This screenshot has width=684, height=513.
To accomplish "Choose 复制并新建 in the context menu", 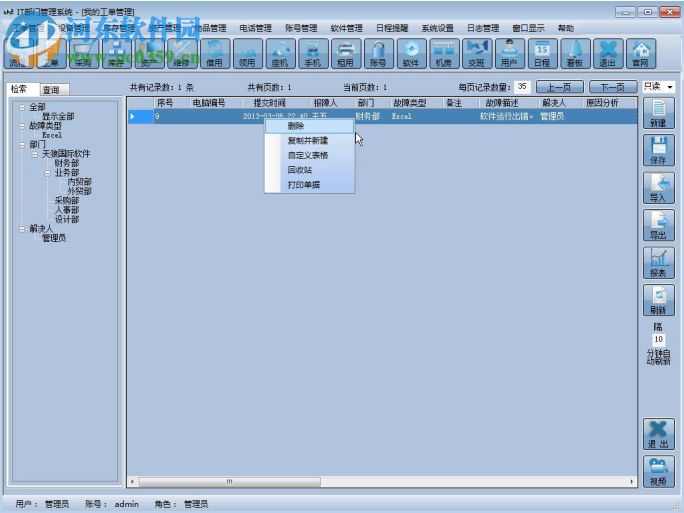I will [x=310, y=140].
